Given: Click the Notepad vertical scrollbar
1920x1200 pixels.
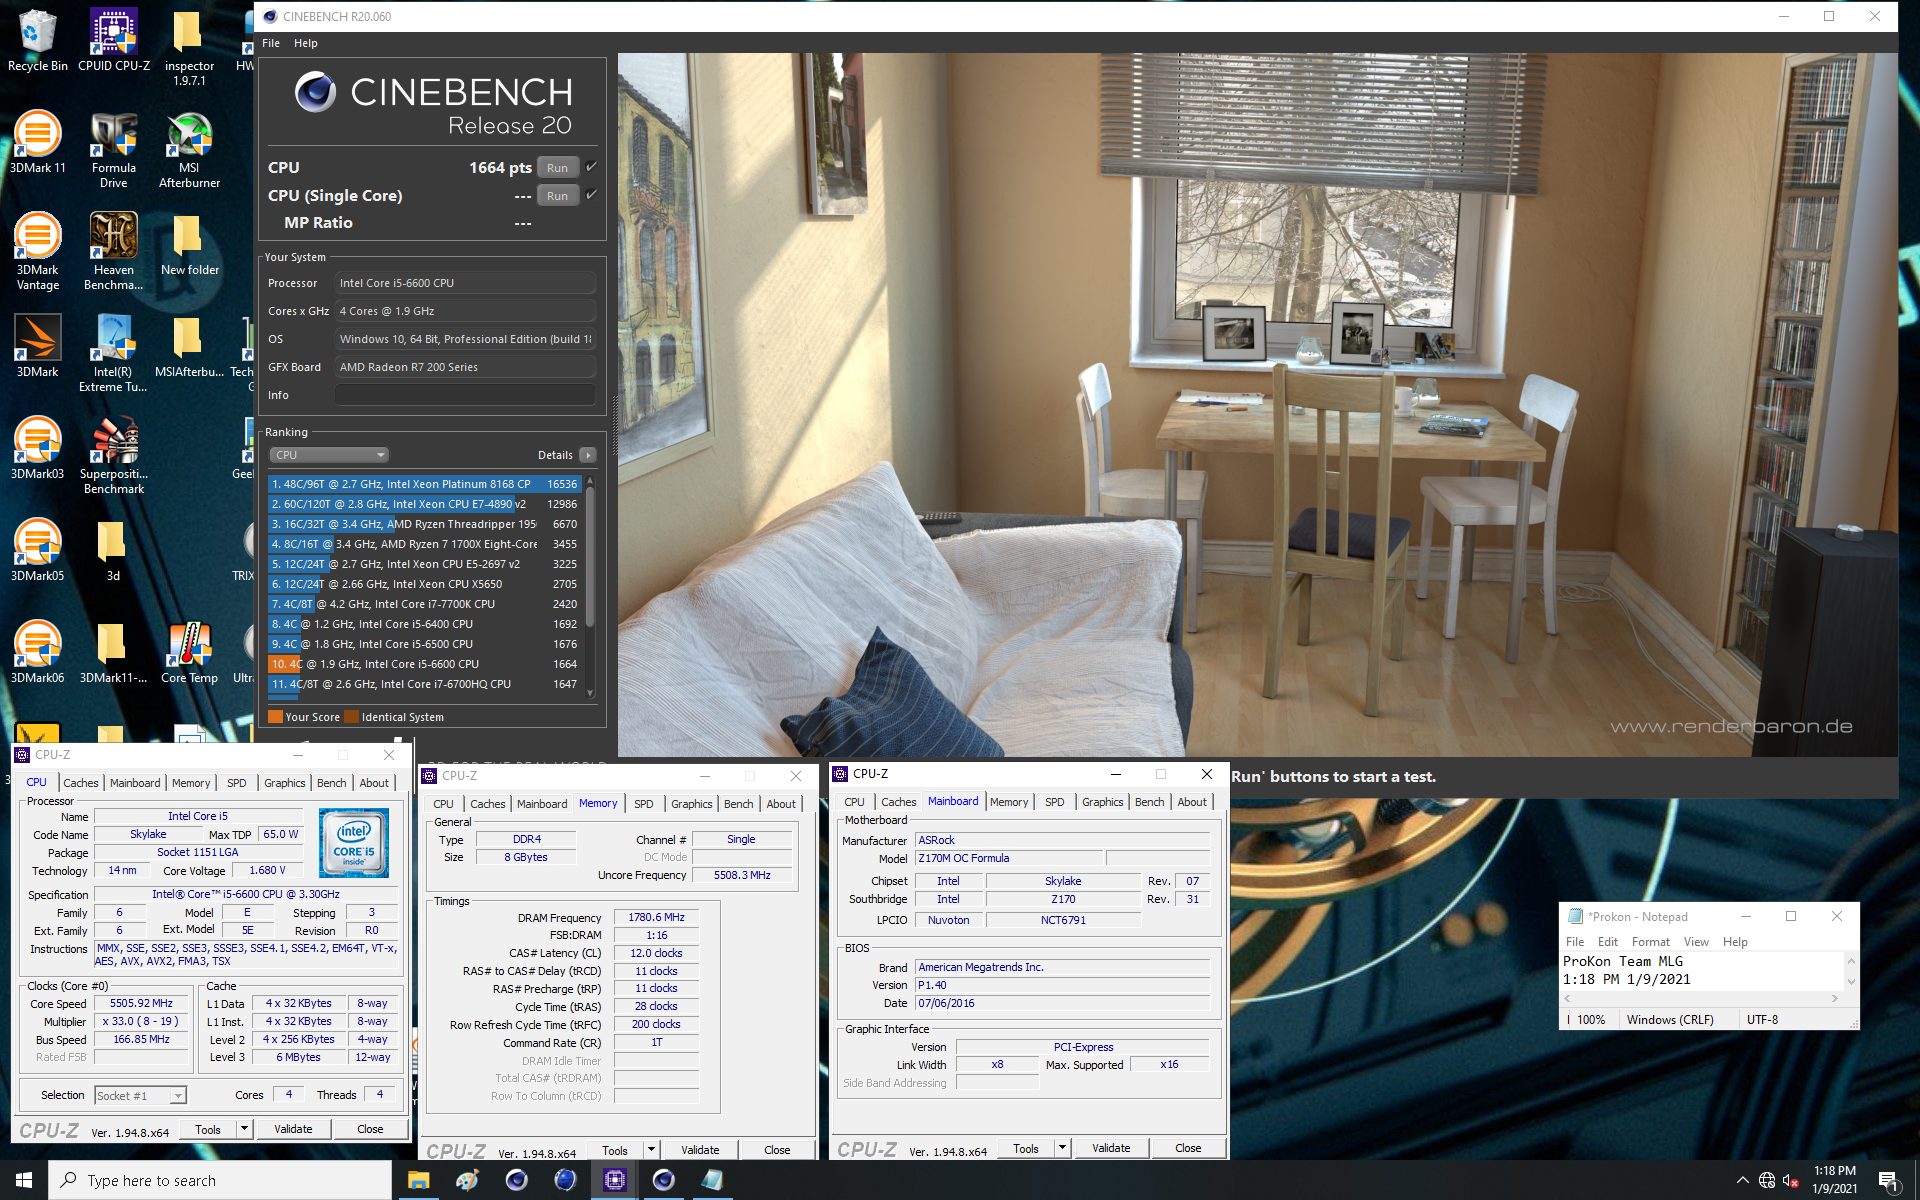Looking at the screenshot, I should (x=1851, y=970).
